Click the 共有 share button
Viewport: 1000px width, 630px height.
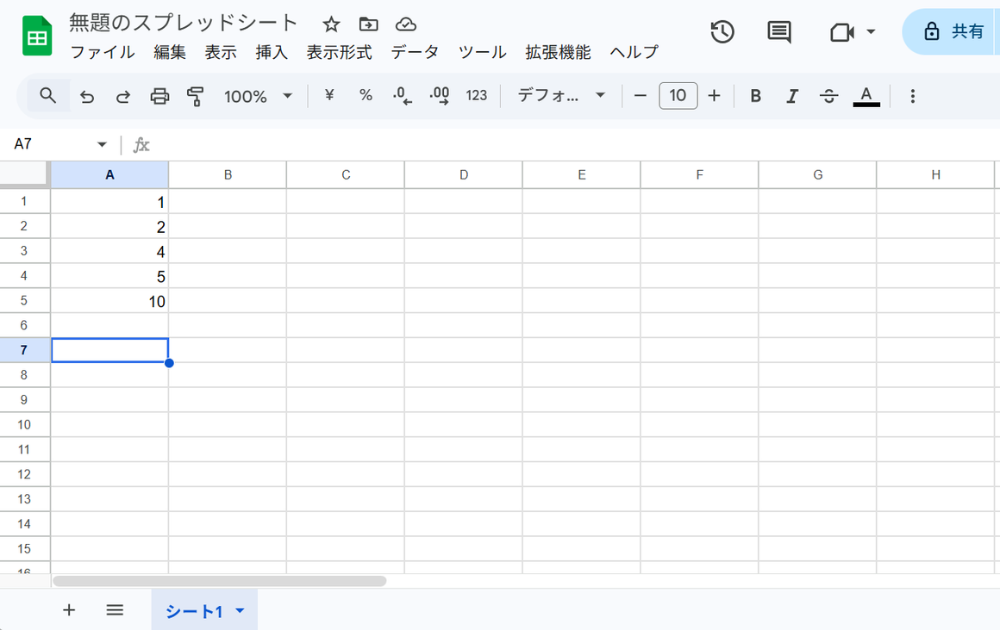point(954,32)
